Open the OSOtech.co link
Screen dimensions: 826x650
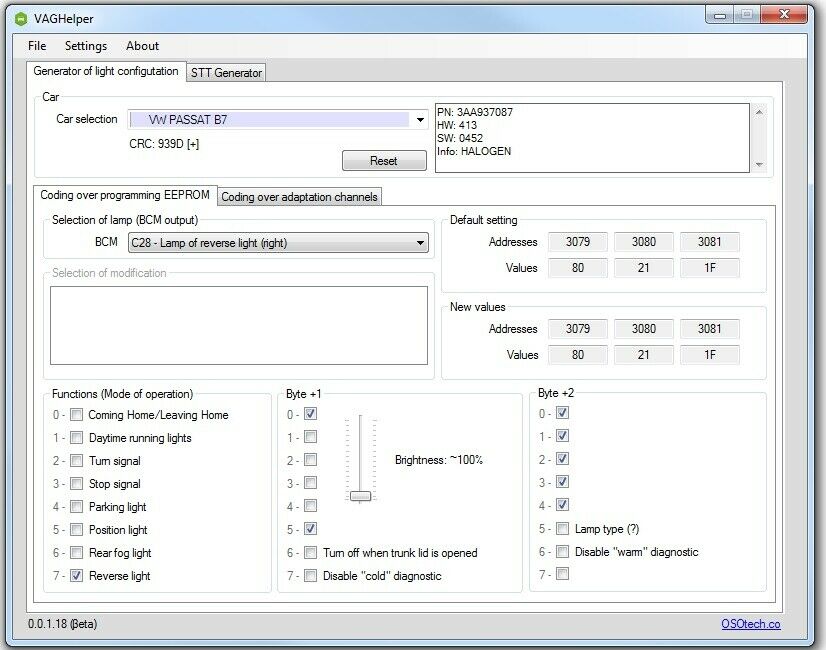pyautogui.click(x=750, y=624)
